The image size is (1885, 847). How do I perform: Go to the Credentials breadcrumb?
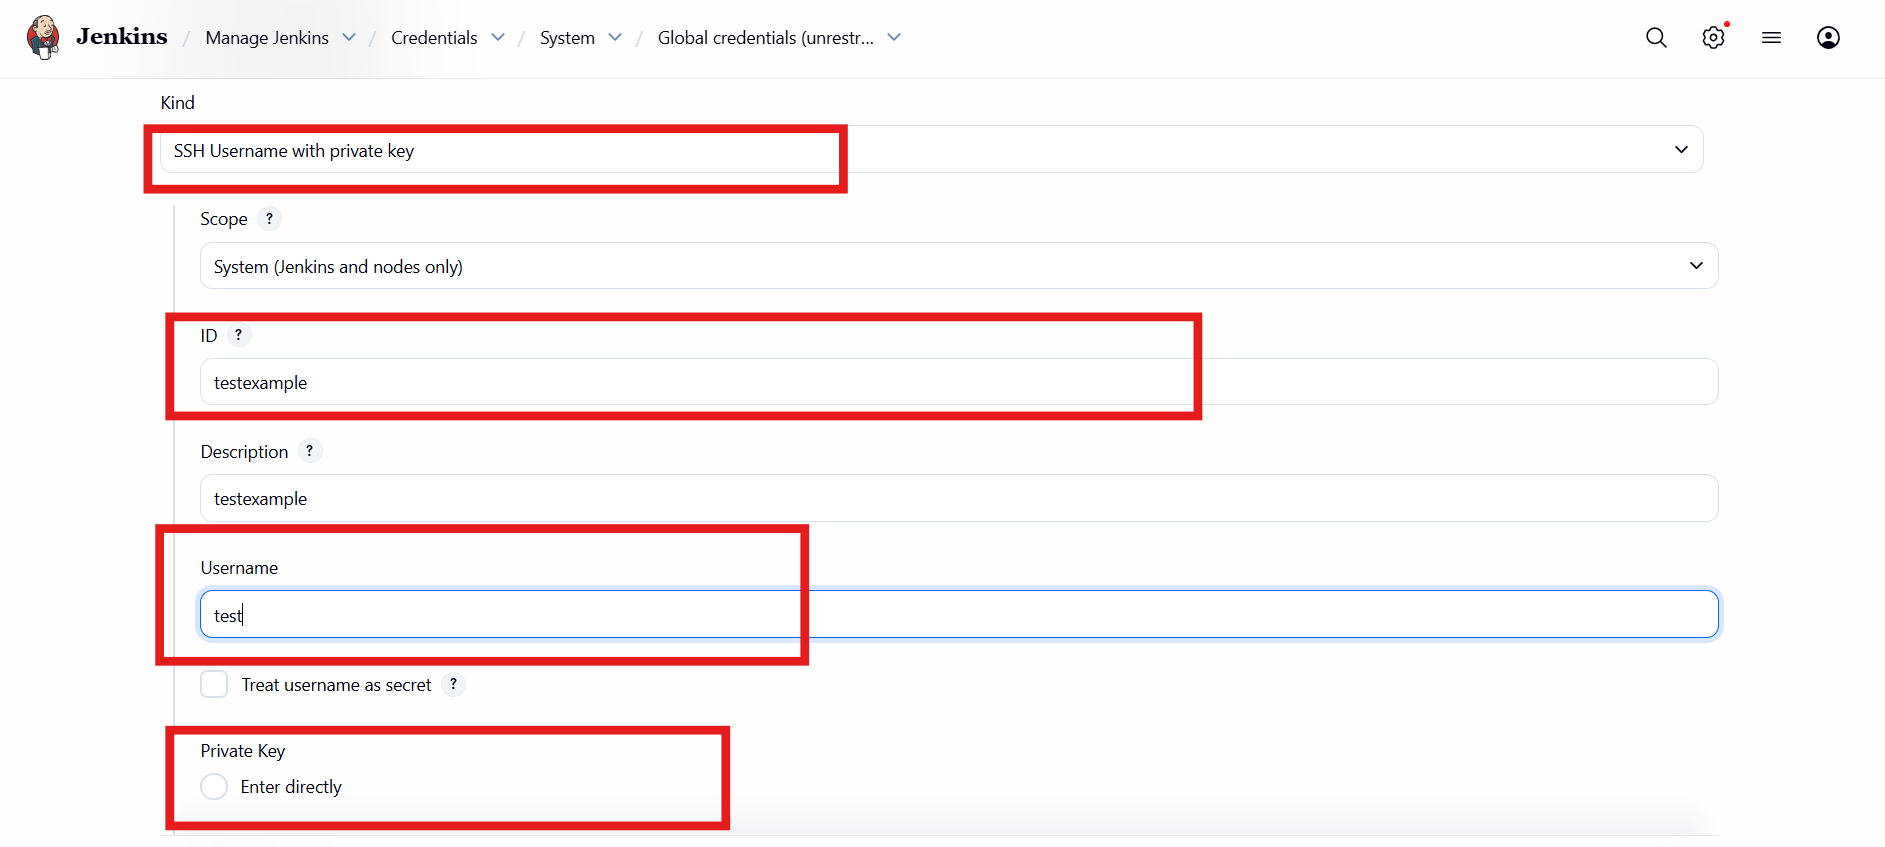coord(434,38)
